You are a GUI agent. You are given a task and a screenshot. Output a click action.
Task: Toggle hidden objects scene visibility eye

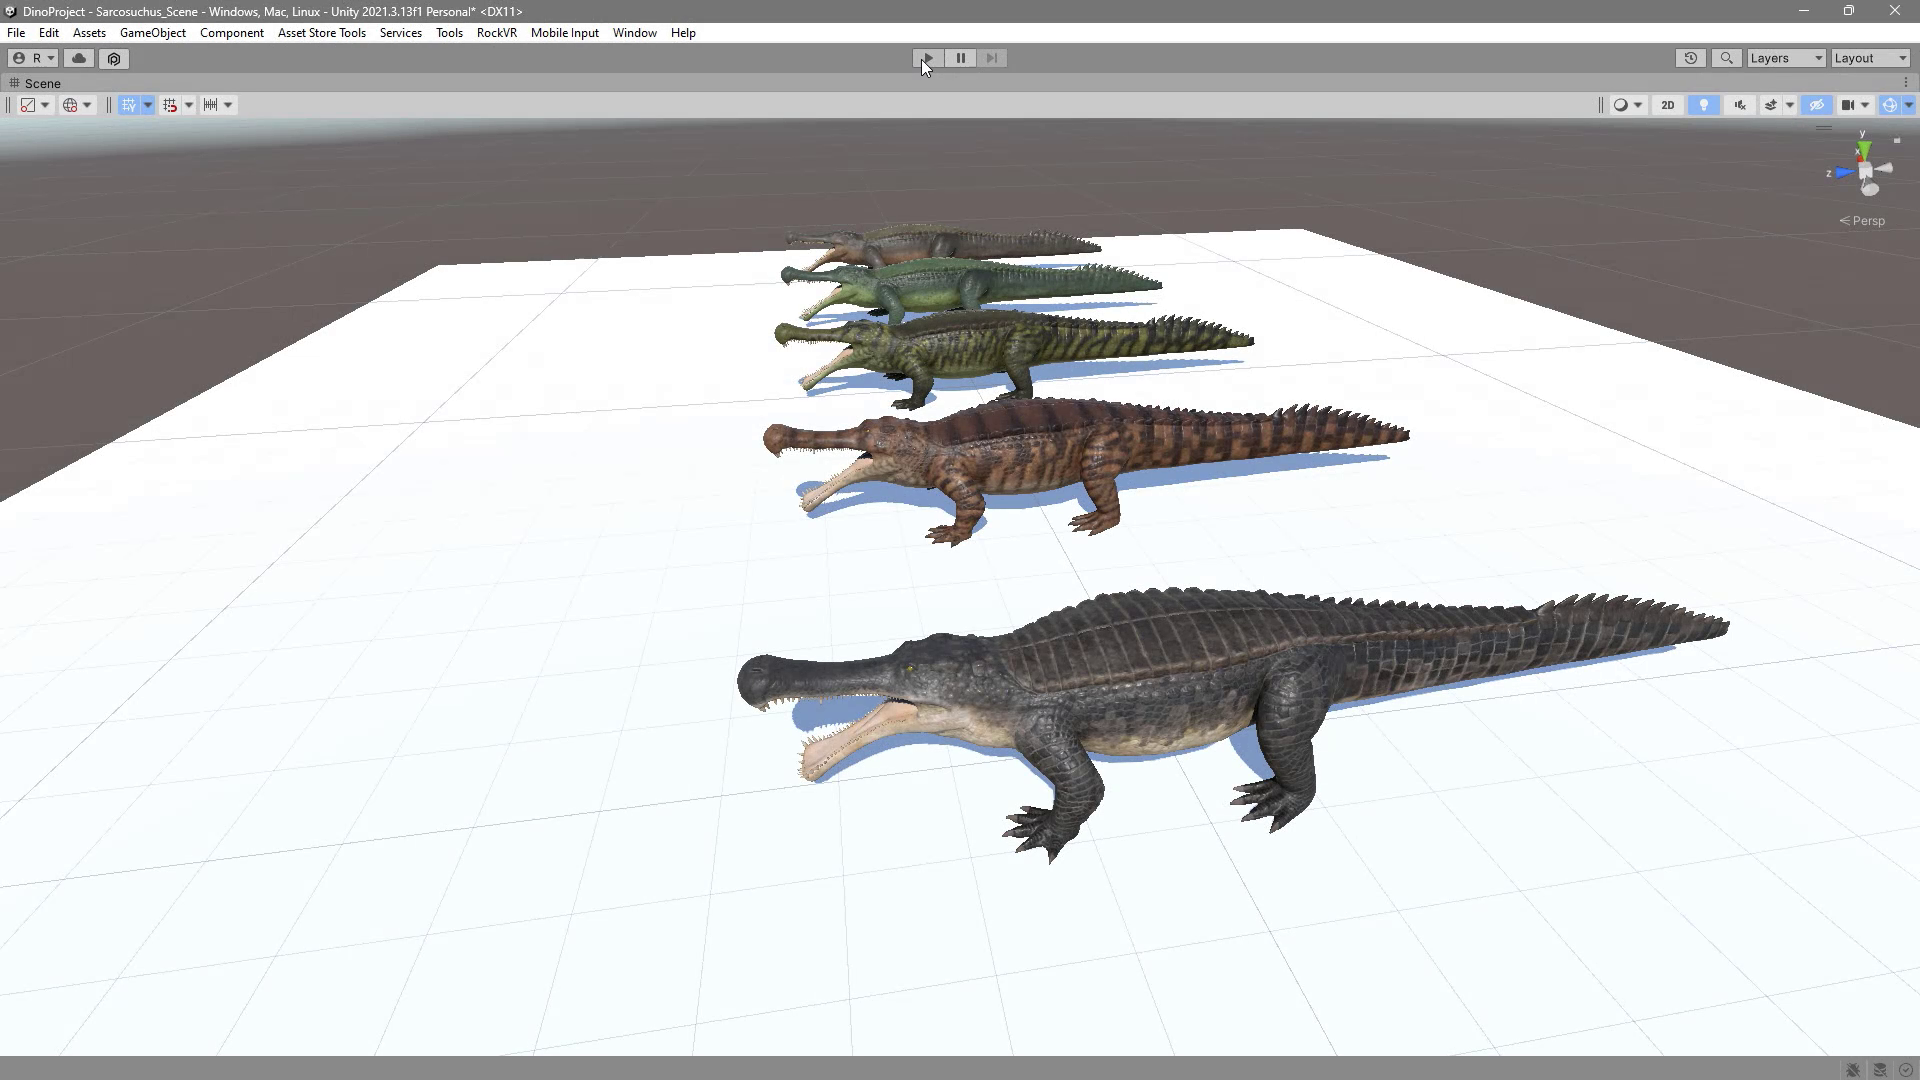1817,105
